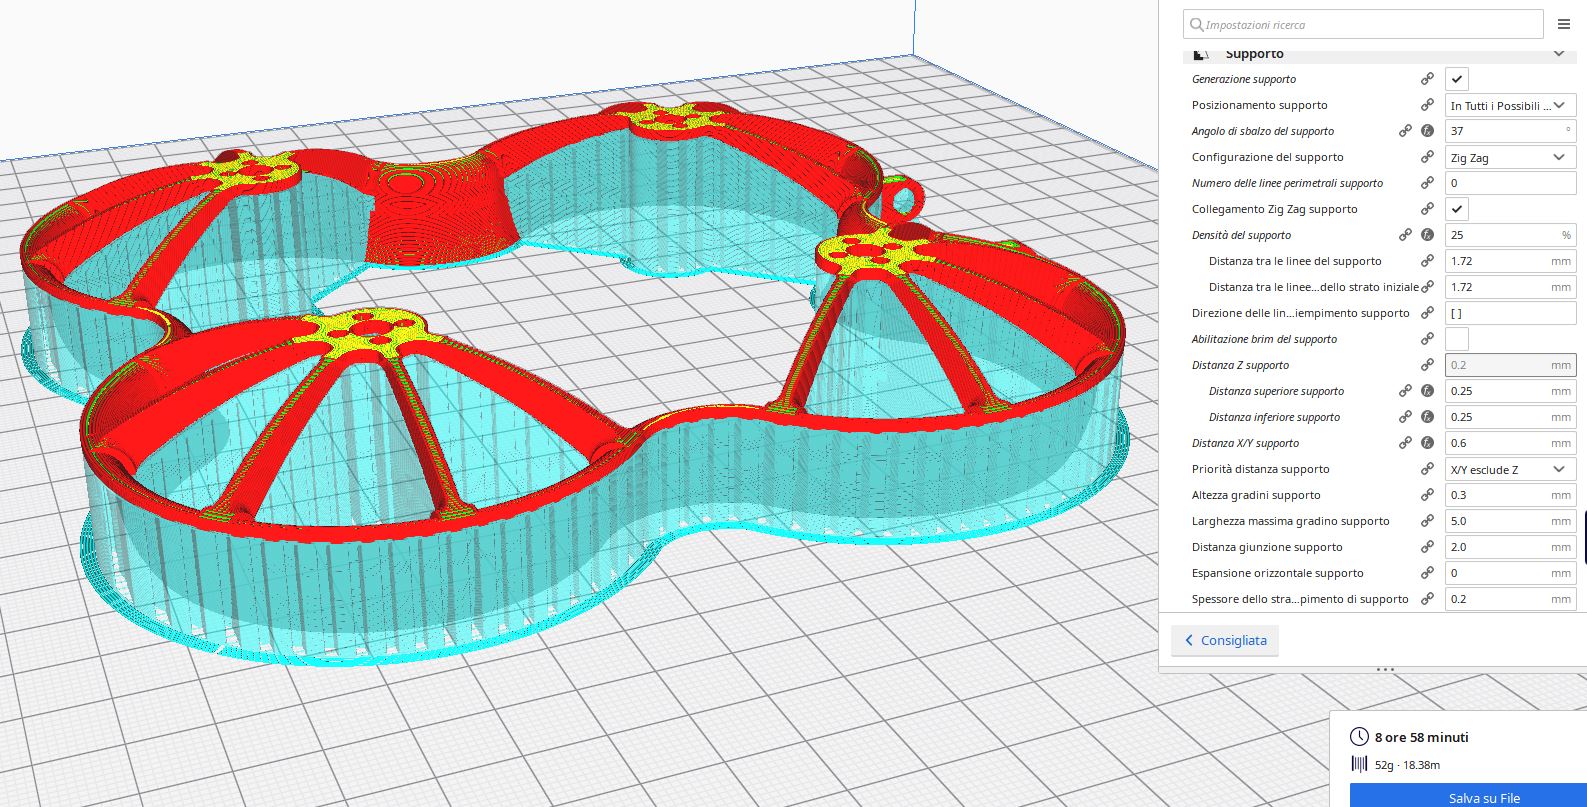
Task: Click Salva su File button
Action: pos(1484,797)
